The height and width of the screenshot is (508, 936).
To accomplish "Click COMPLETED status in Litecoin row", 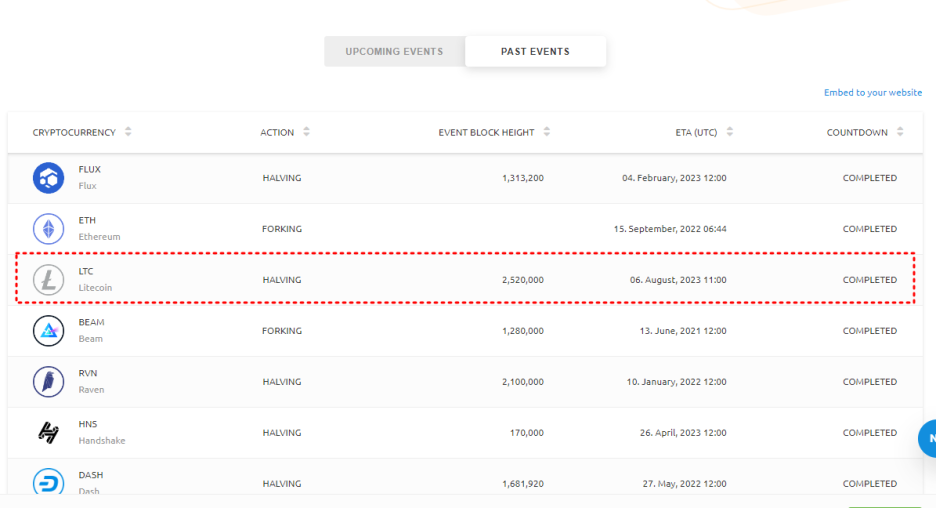I will tap(870, 279).
